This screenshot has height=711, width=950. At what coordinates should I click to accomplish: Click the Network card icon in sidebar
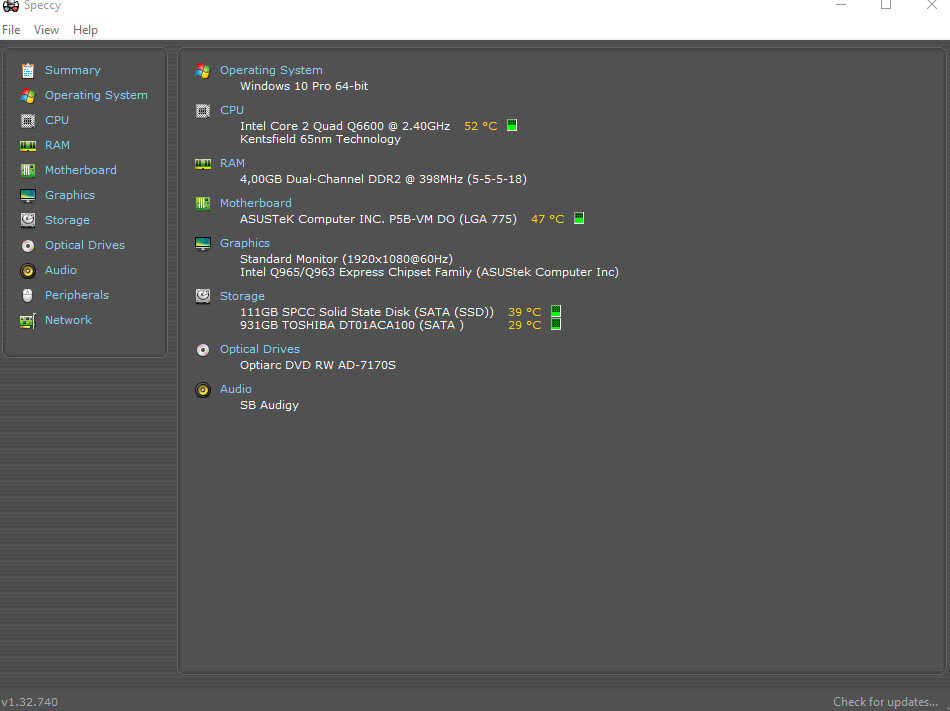tap(28, 320)
